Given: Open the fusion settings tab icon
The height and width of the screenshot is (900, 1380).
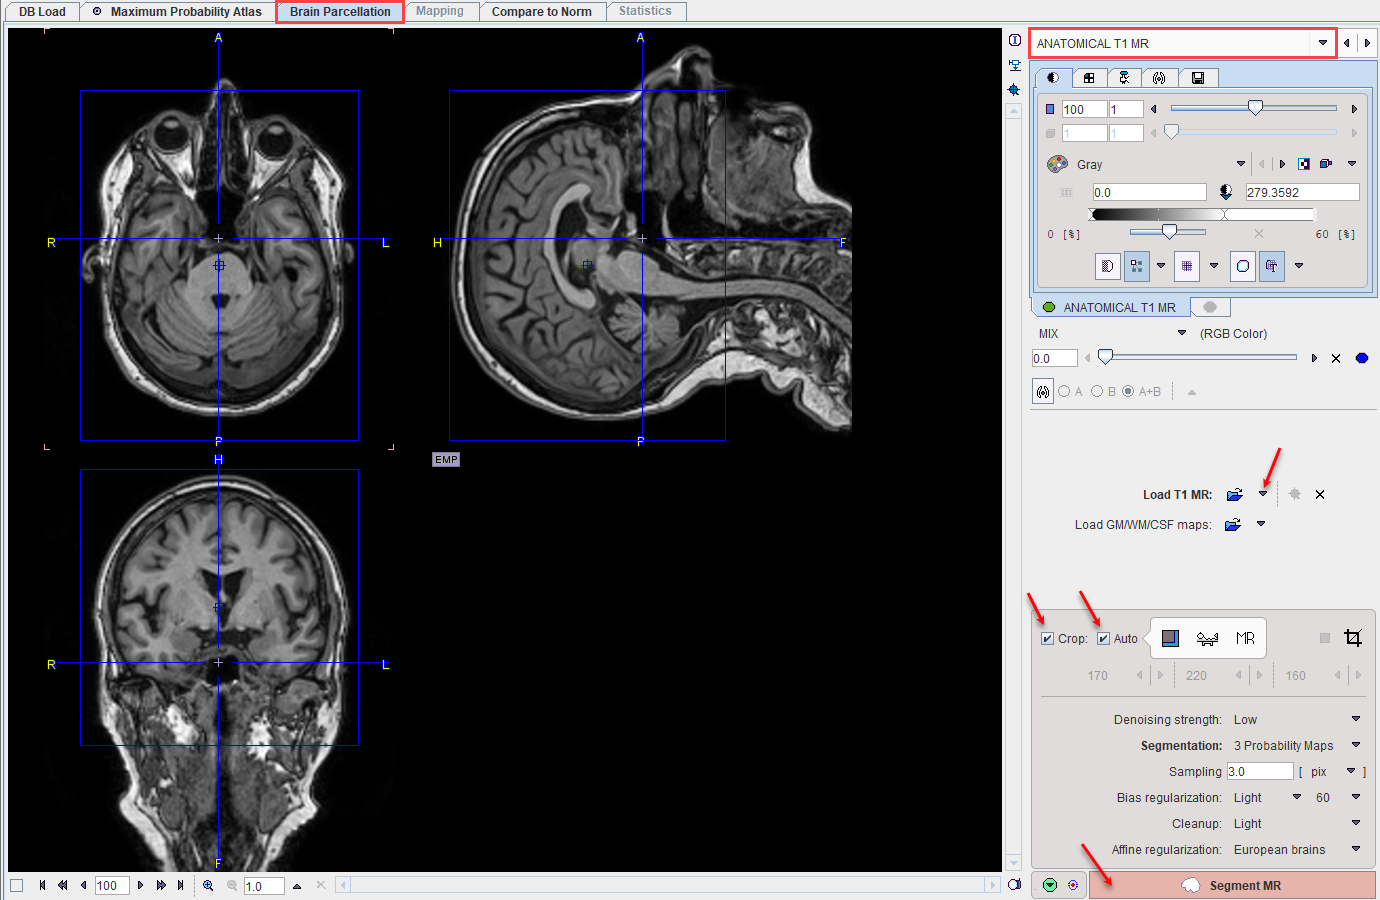Looking at the screenshot, I should [x=1159, y=77].
